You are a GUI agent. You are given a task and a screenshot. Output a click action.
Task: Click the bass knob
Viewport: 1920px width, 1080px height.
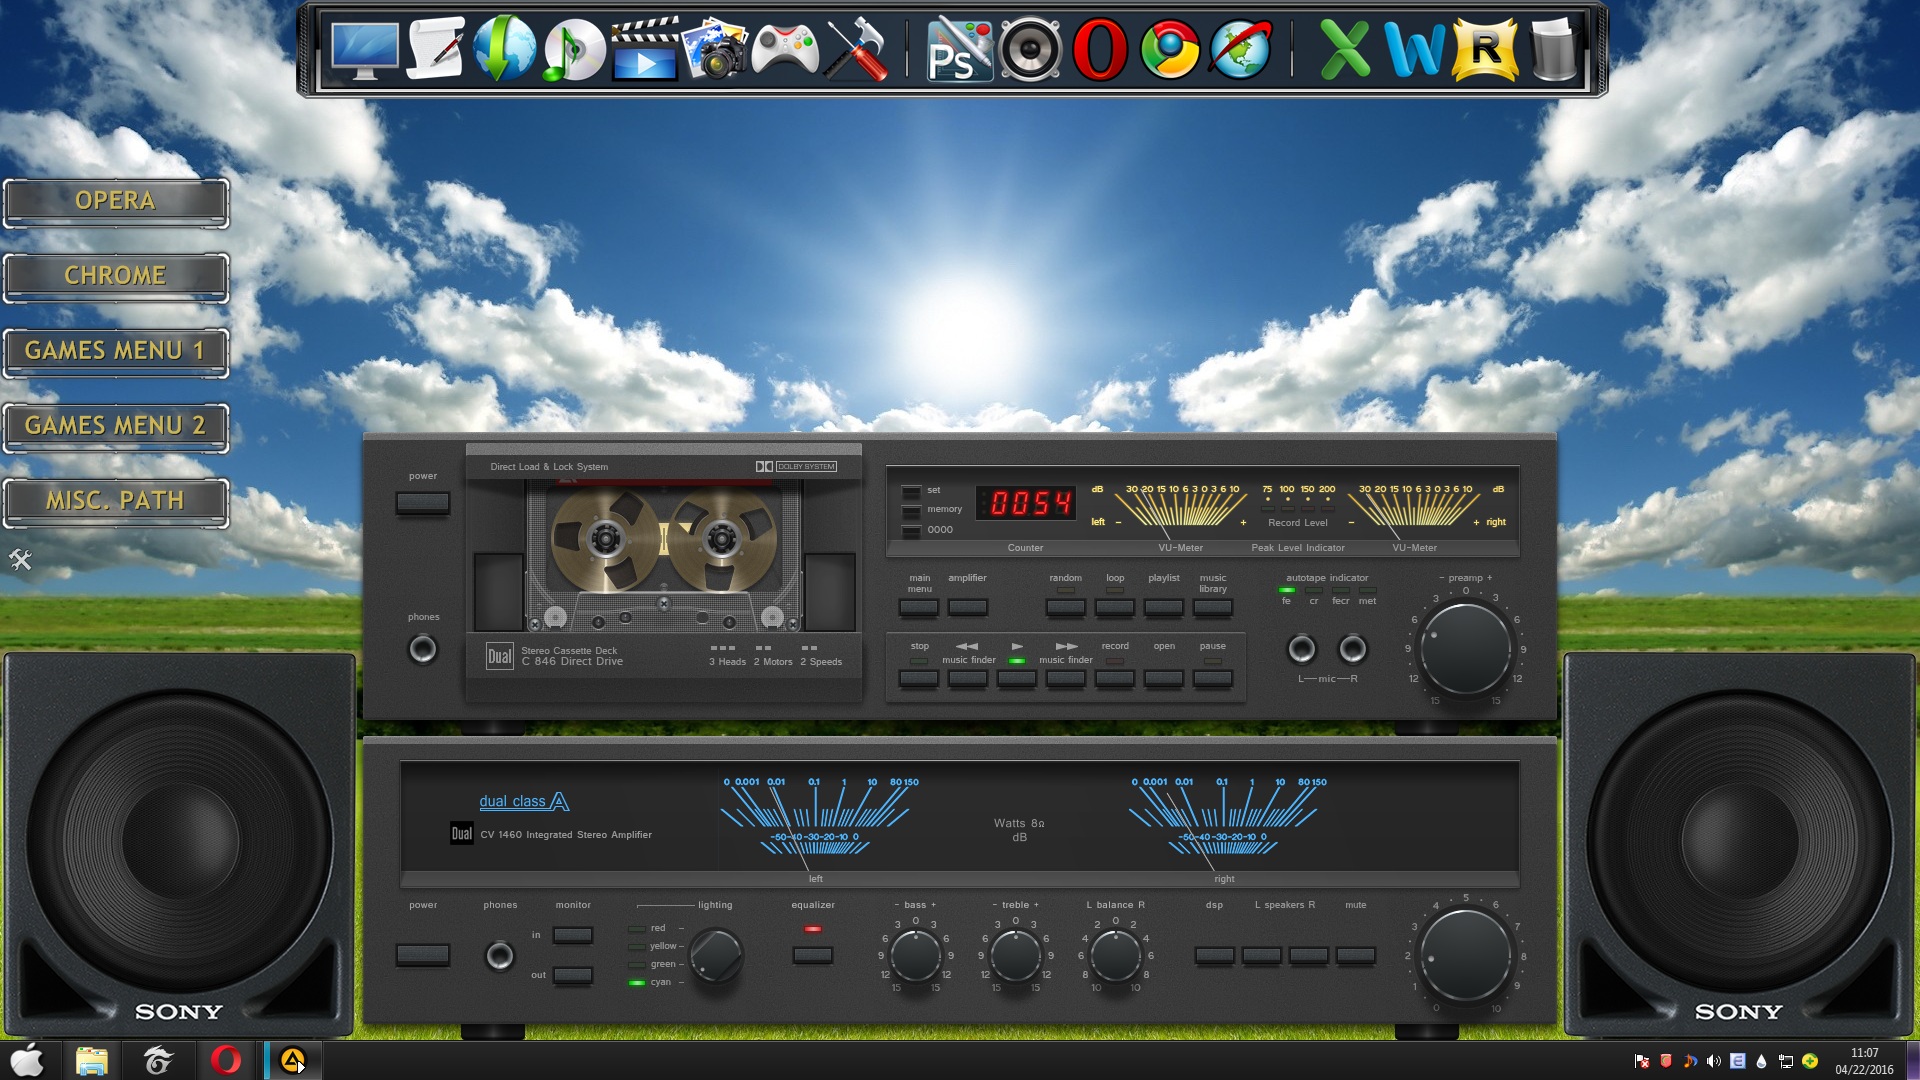point(915,955)
